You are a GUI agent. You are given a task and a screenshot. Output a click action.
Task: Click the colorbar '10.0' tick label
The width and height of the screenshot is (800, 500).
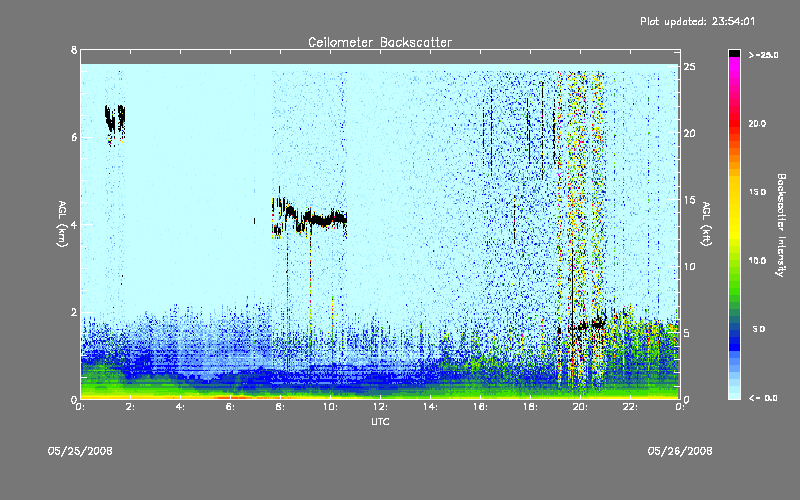(x=757, y=261)
